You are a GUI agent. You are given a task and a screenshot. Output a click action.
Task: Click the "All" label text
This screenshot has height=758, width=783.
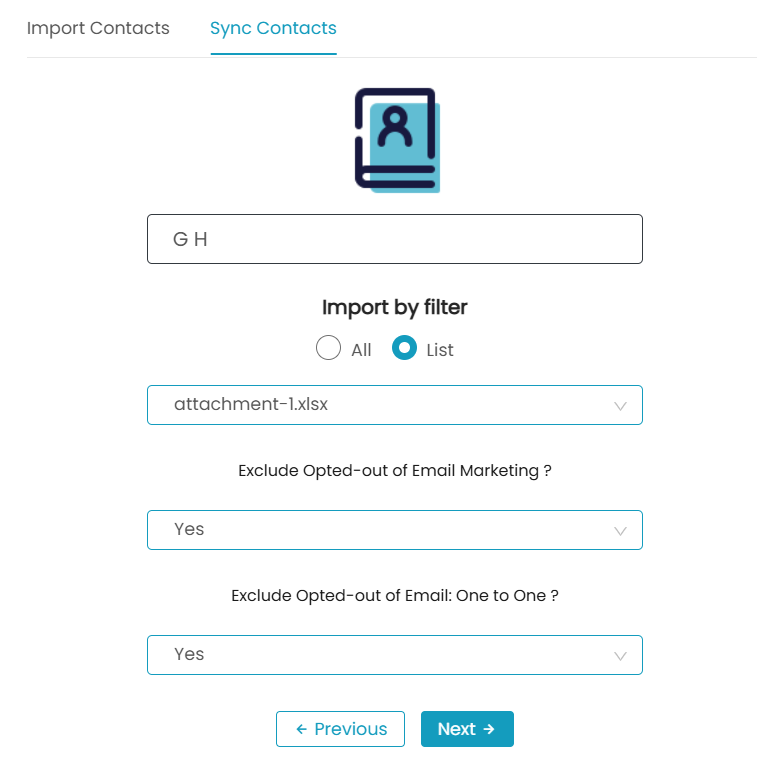pyautogui.click(x=361, y=350)
